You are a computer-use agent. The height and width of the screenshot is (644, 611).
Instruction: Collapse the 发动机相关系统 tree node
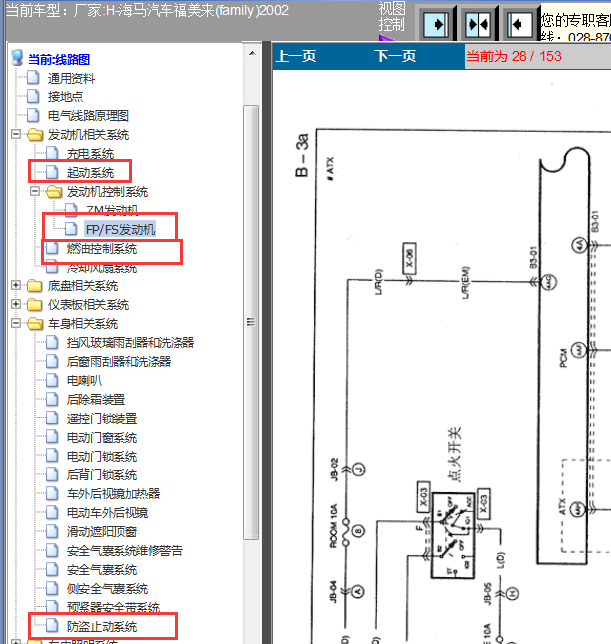click(16, 134)
